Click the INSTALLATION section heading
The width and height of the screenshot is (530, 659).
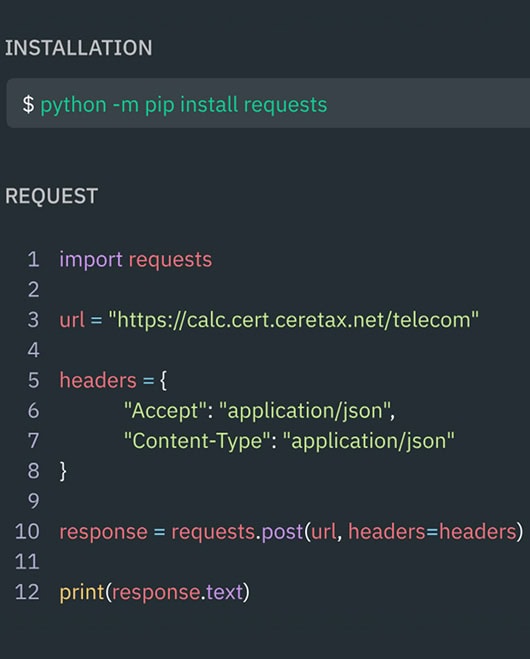(79, 47)
